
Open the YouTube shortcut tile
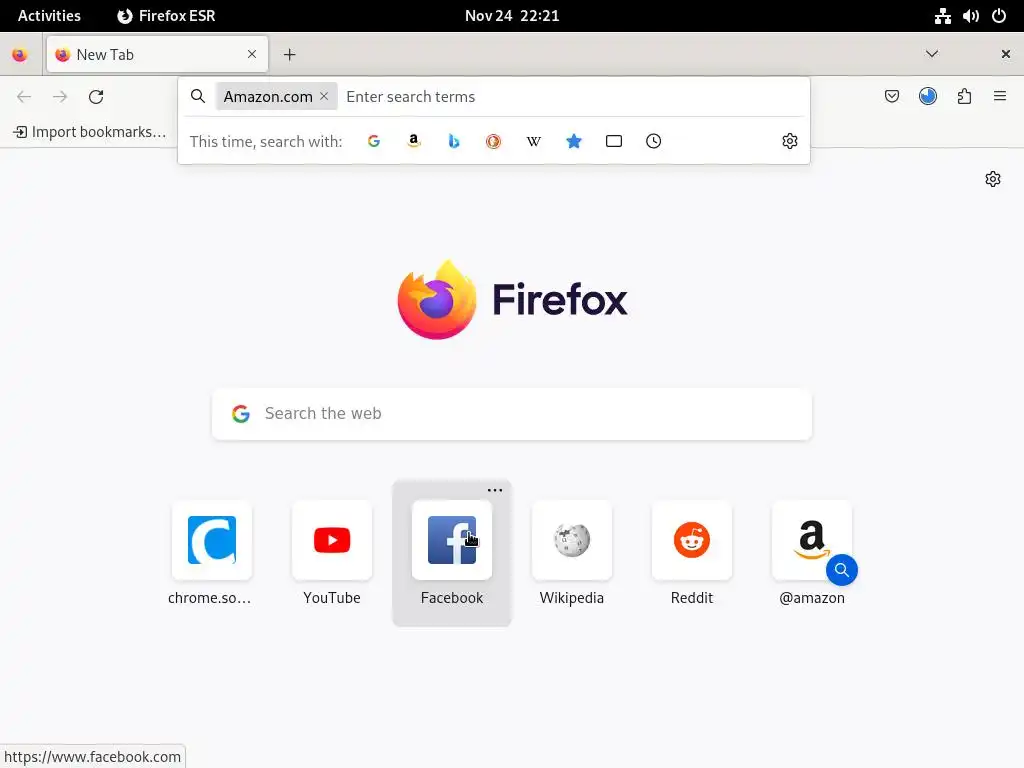[332, 553]
